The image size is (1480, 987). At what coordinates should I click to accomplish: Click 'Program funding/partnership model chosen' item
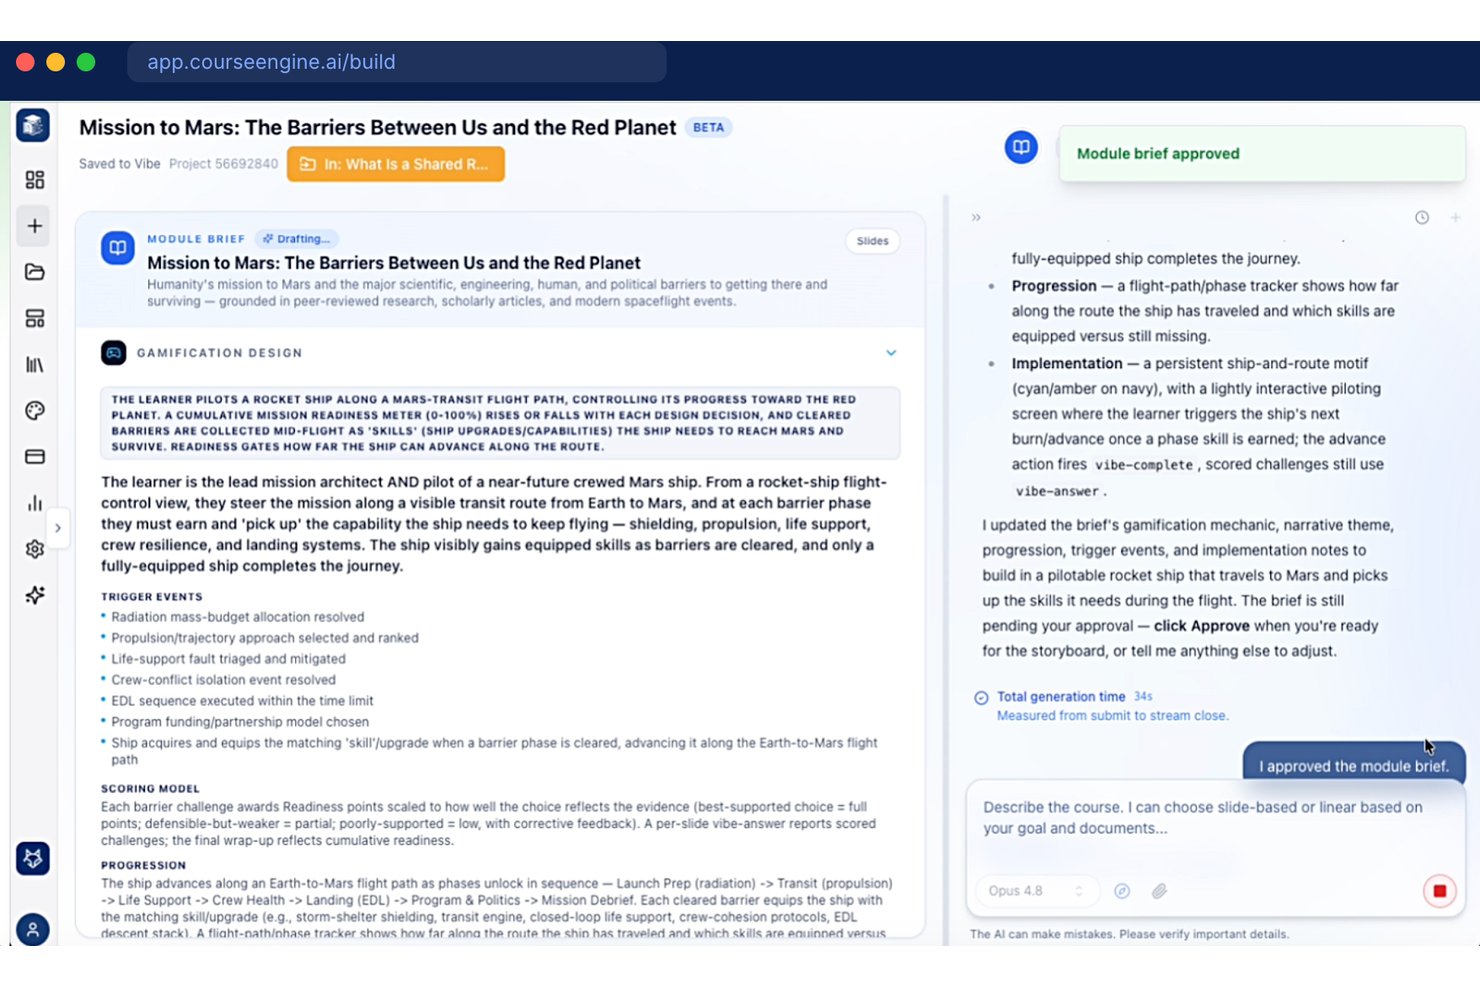[240, 722]
